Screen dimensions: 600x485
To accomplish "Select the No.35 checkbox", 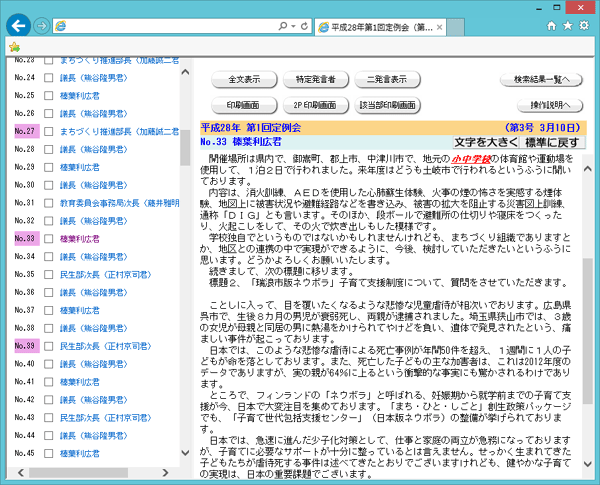I will (49, 274).
